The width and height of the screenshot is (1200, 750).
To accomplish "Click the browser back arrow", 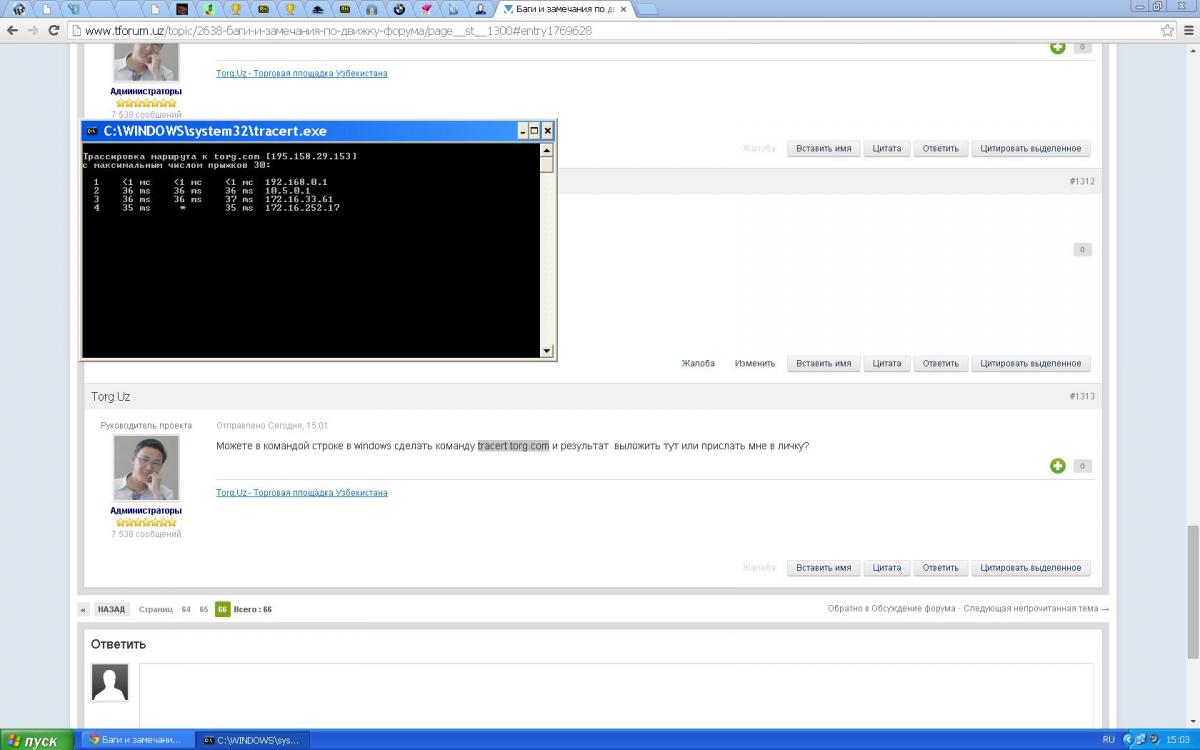I will click(12, 30).
